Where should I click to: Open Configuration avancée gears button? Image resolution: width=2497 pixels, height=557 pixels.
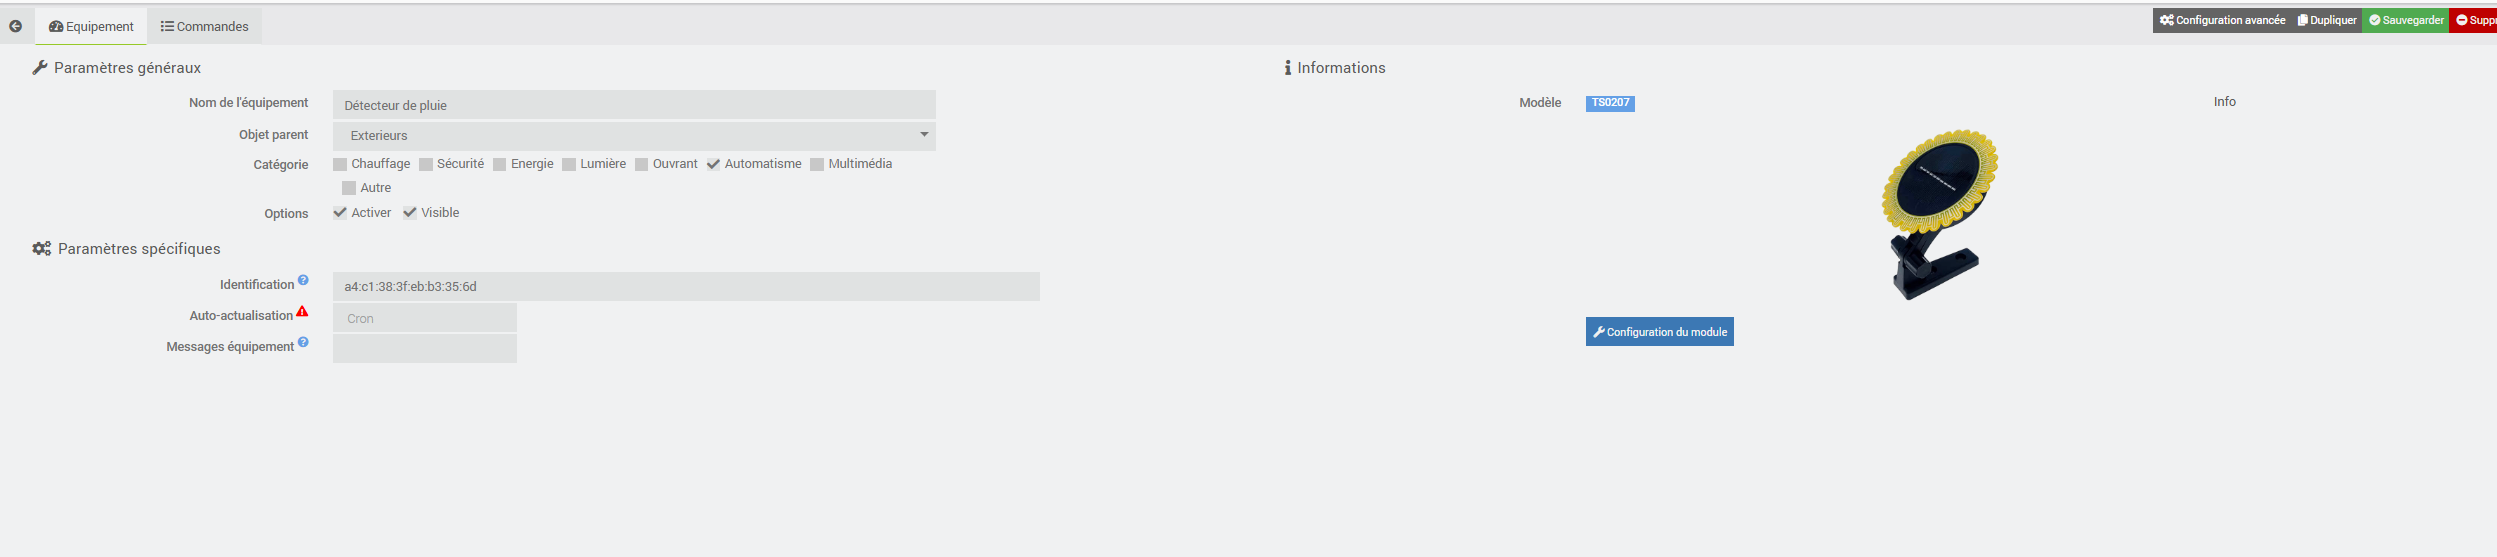(2222, 20)
